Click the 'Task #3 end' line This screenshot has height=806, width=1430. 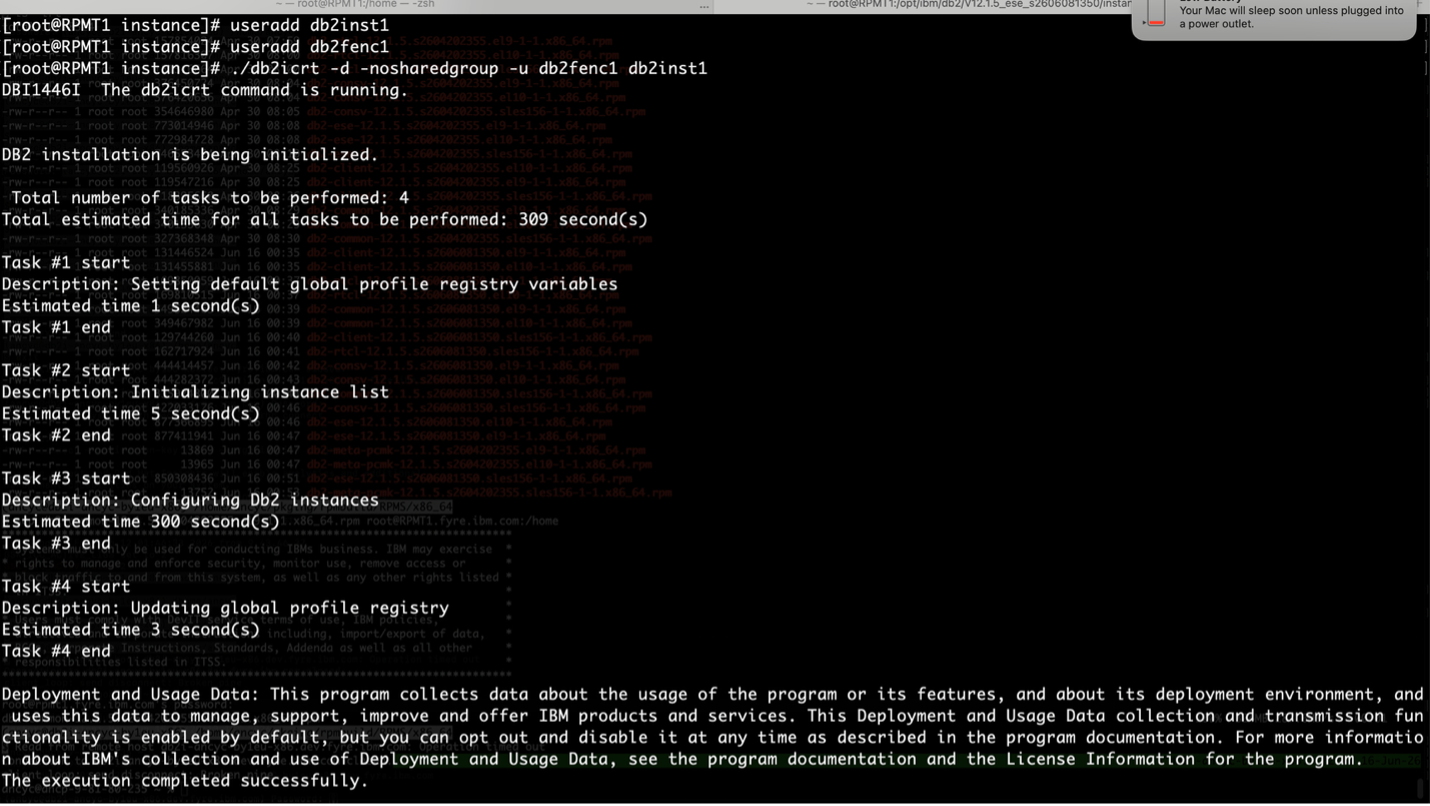pos(56,544)
